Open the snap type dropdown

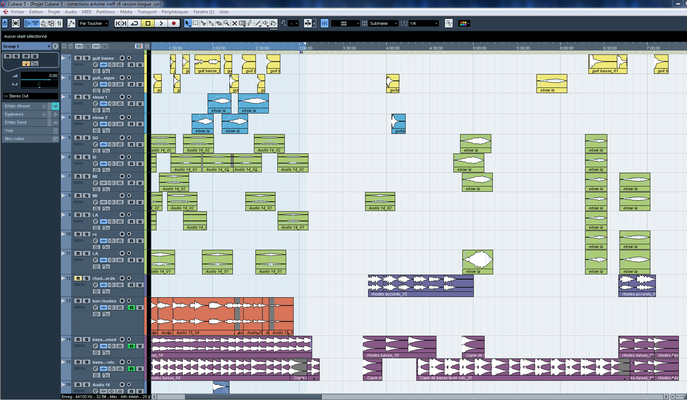[x=345, y=23]
